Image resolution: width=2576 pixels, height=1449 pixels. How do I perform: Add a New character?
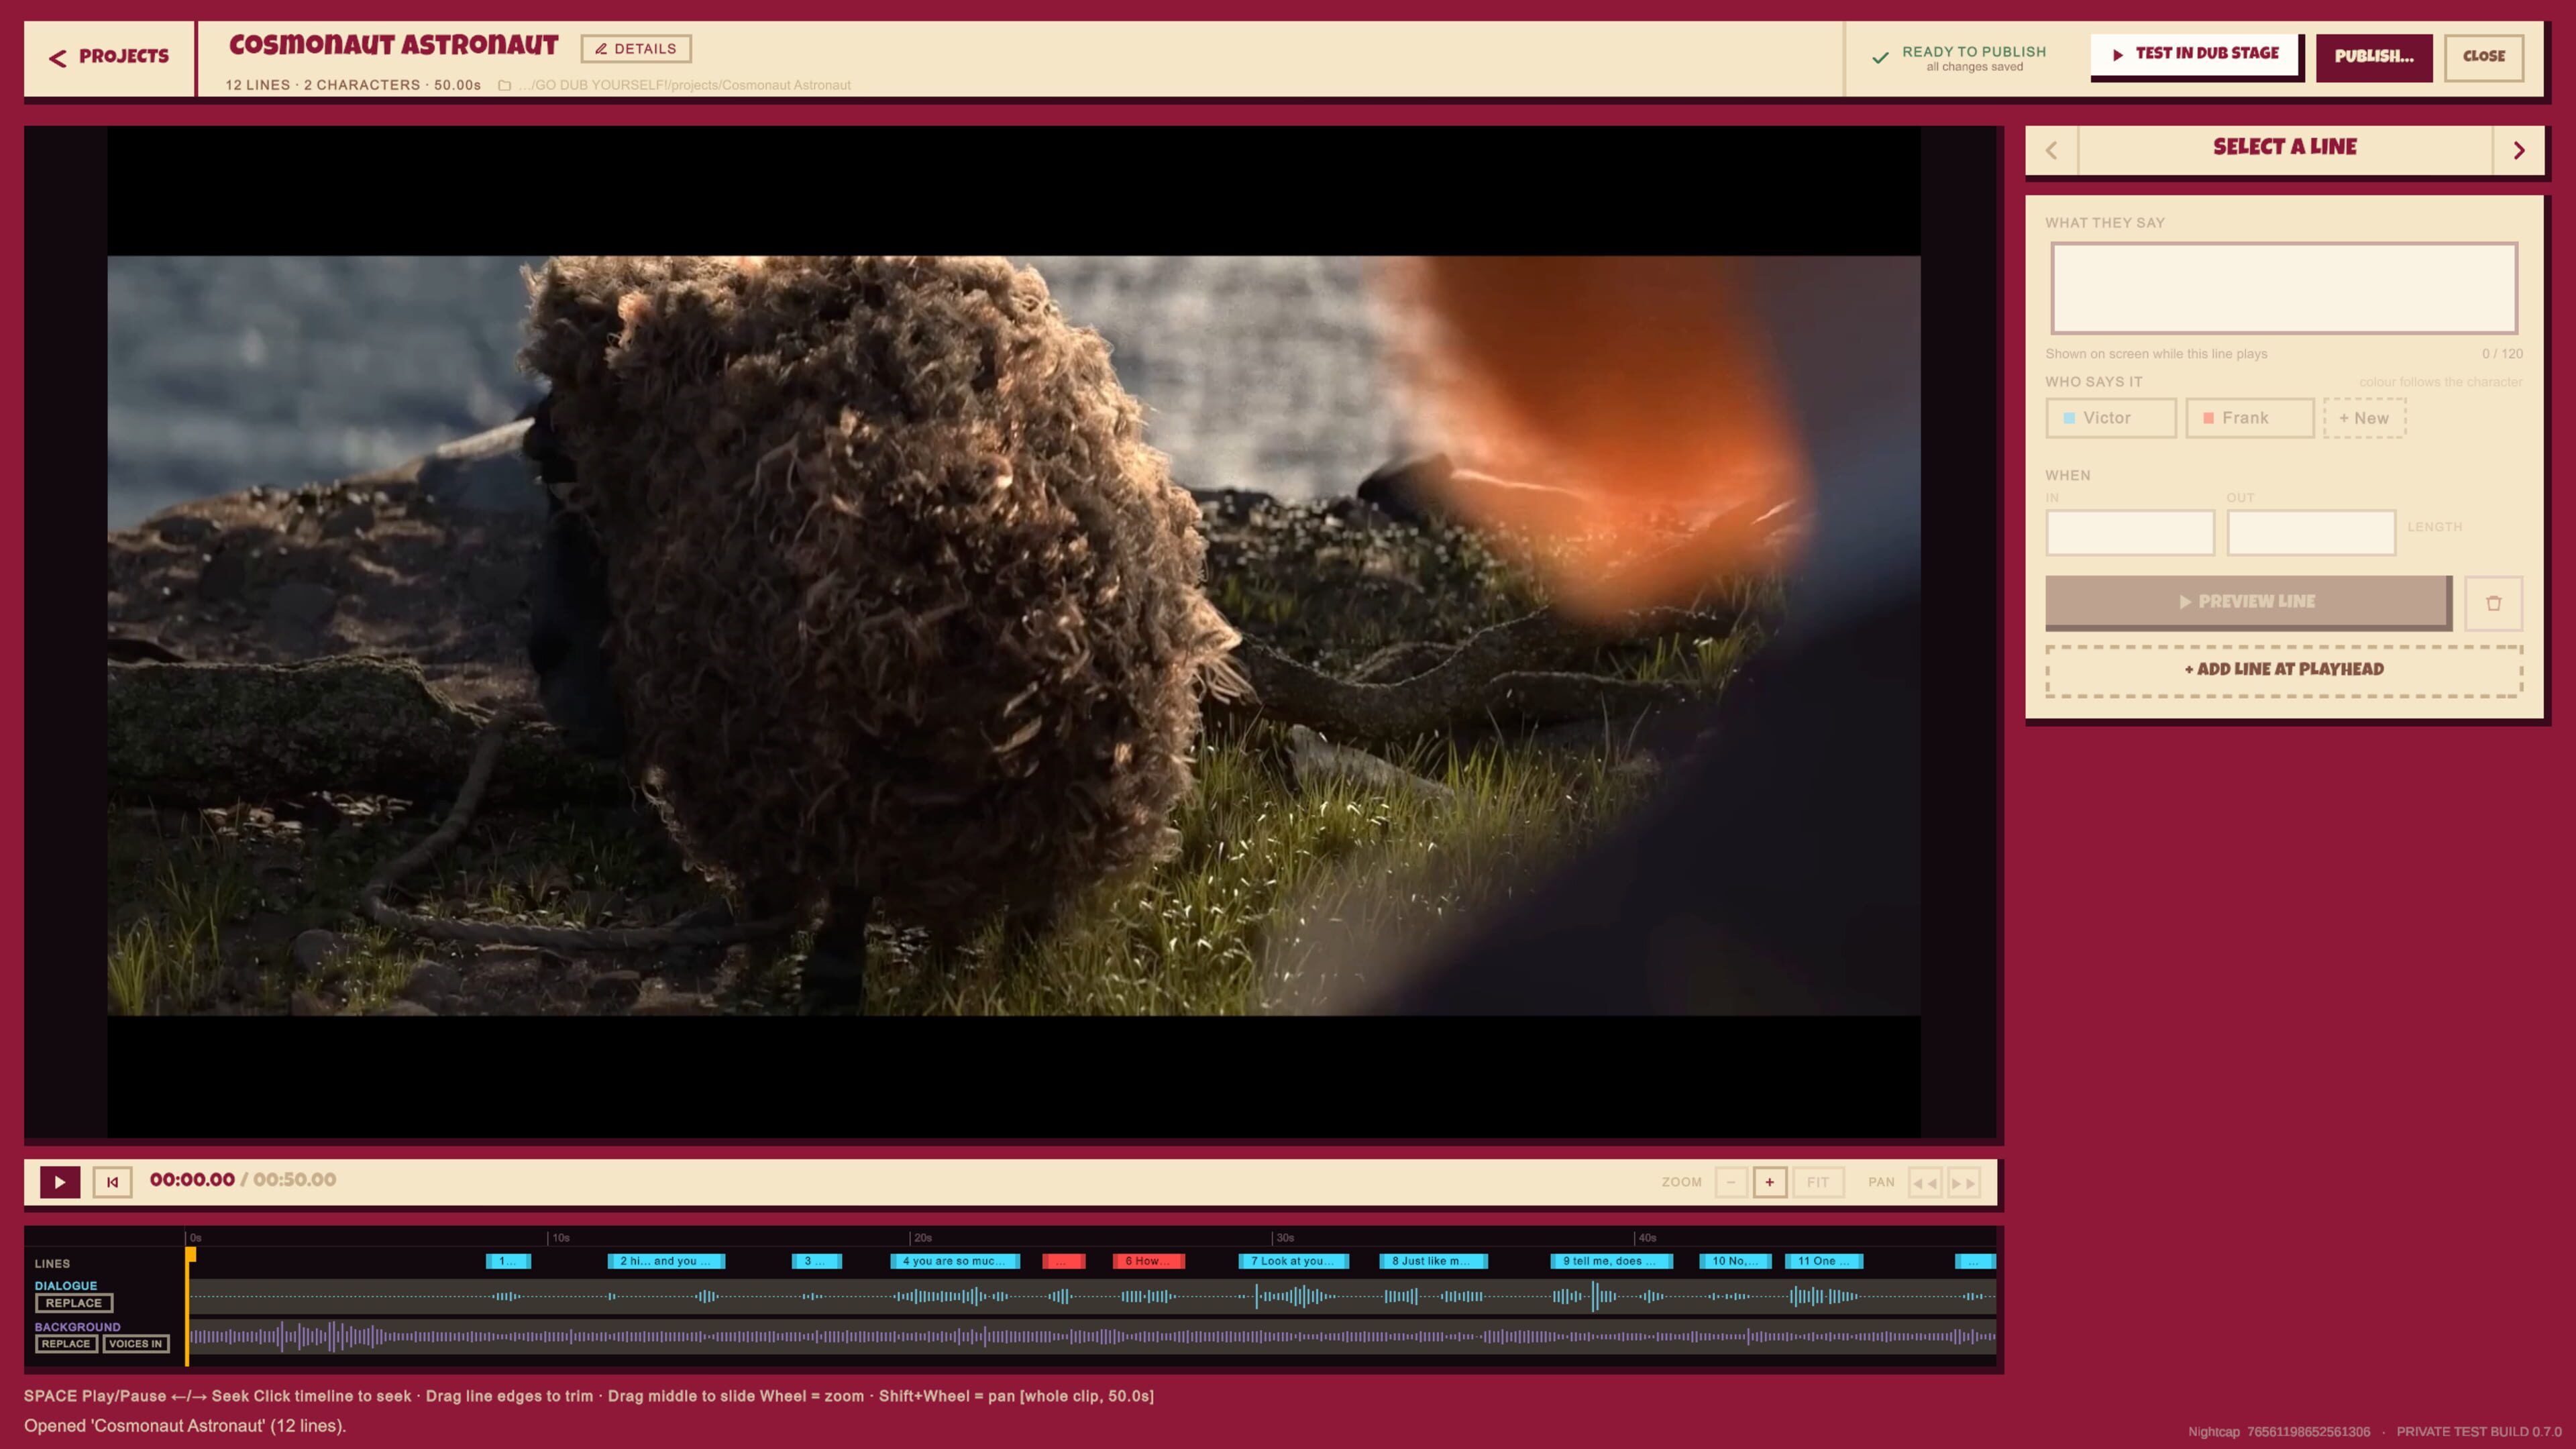point(2364,418)
